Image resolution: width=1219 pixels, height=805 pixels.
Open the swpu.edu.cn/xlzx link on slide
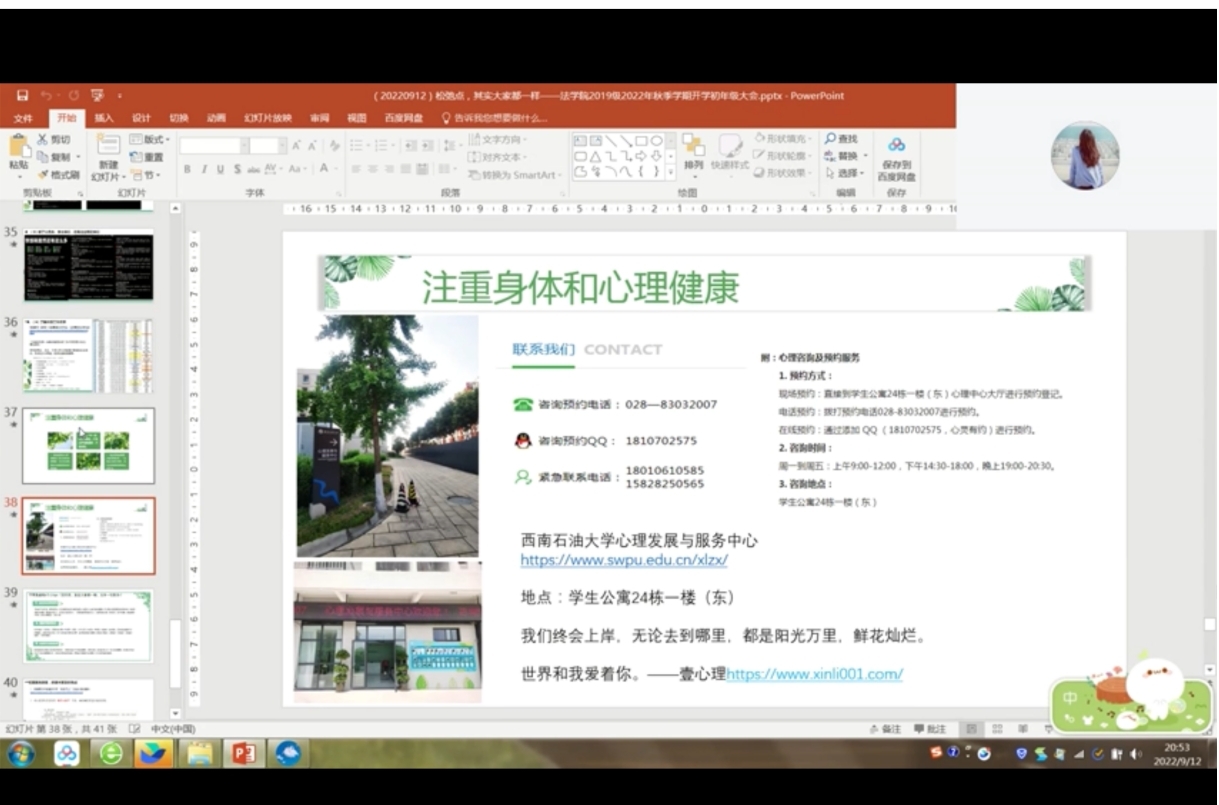(623, 560)
